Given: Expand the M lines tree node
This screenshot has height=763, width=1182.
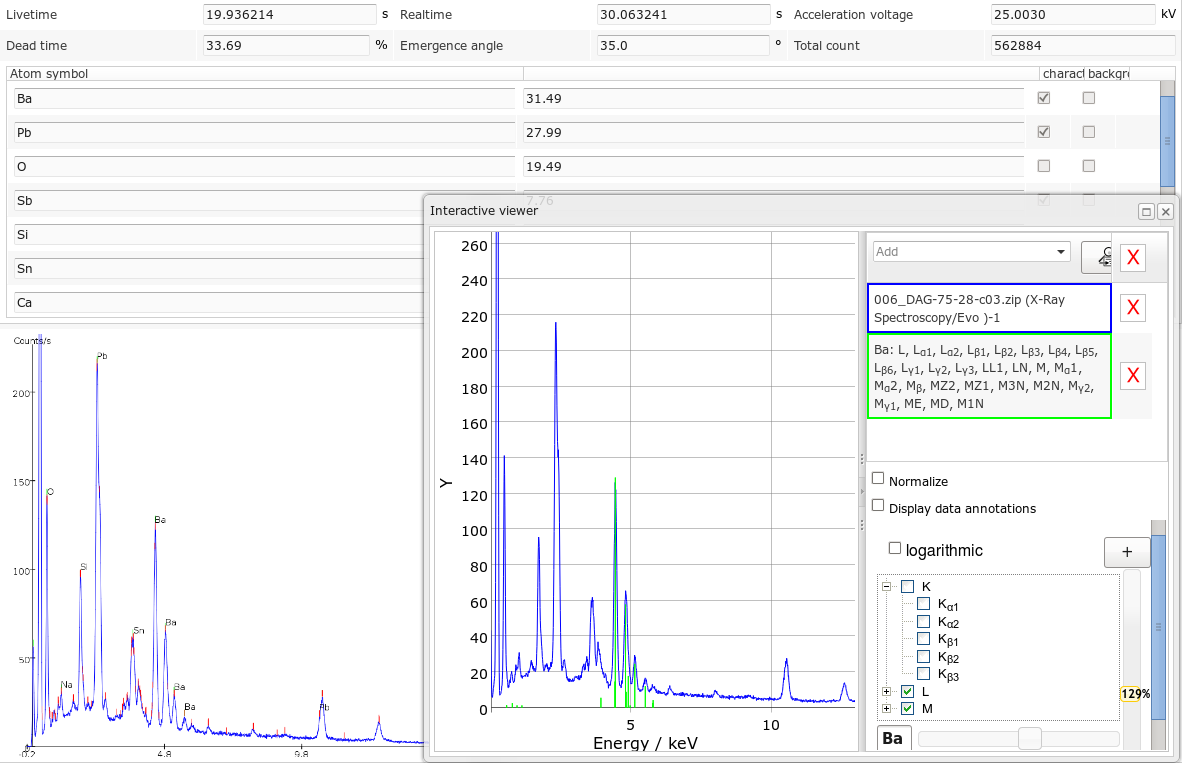Looking at the screenshot, I should (886, 708).
